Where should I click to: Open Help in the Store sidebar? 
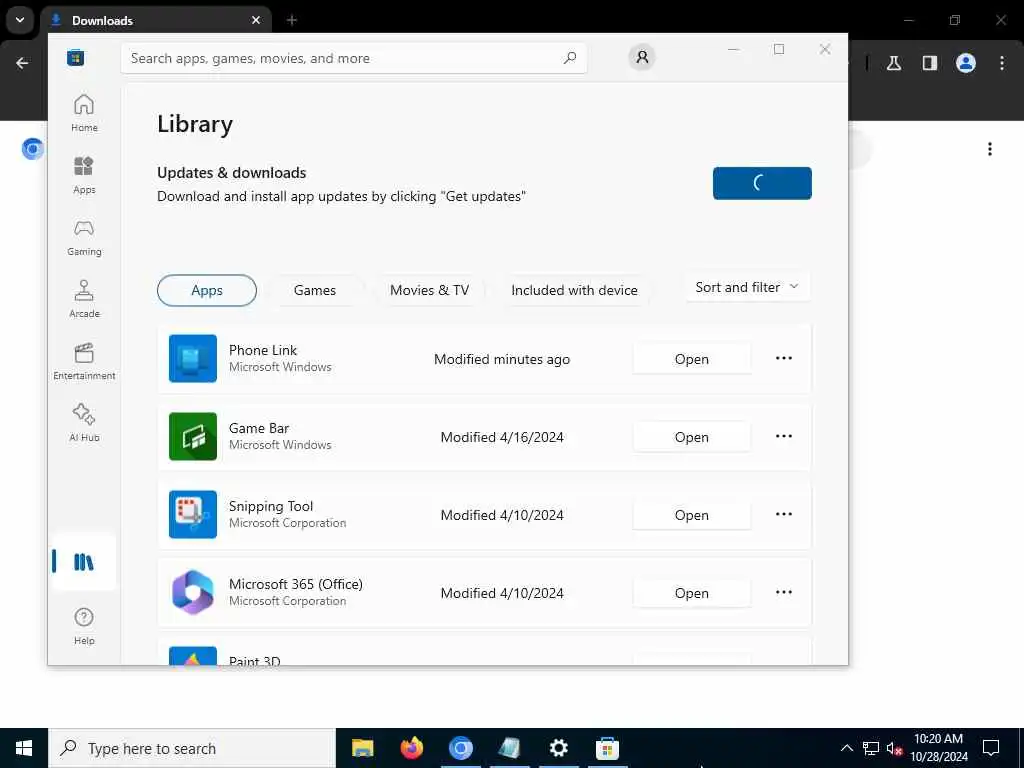point(84,626)
